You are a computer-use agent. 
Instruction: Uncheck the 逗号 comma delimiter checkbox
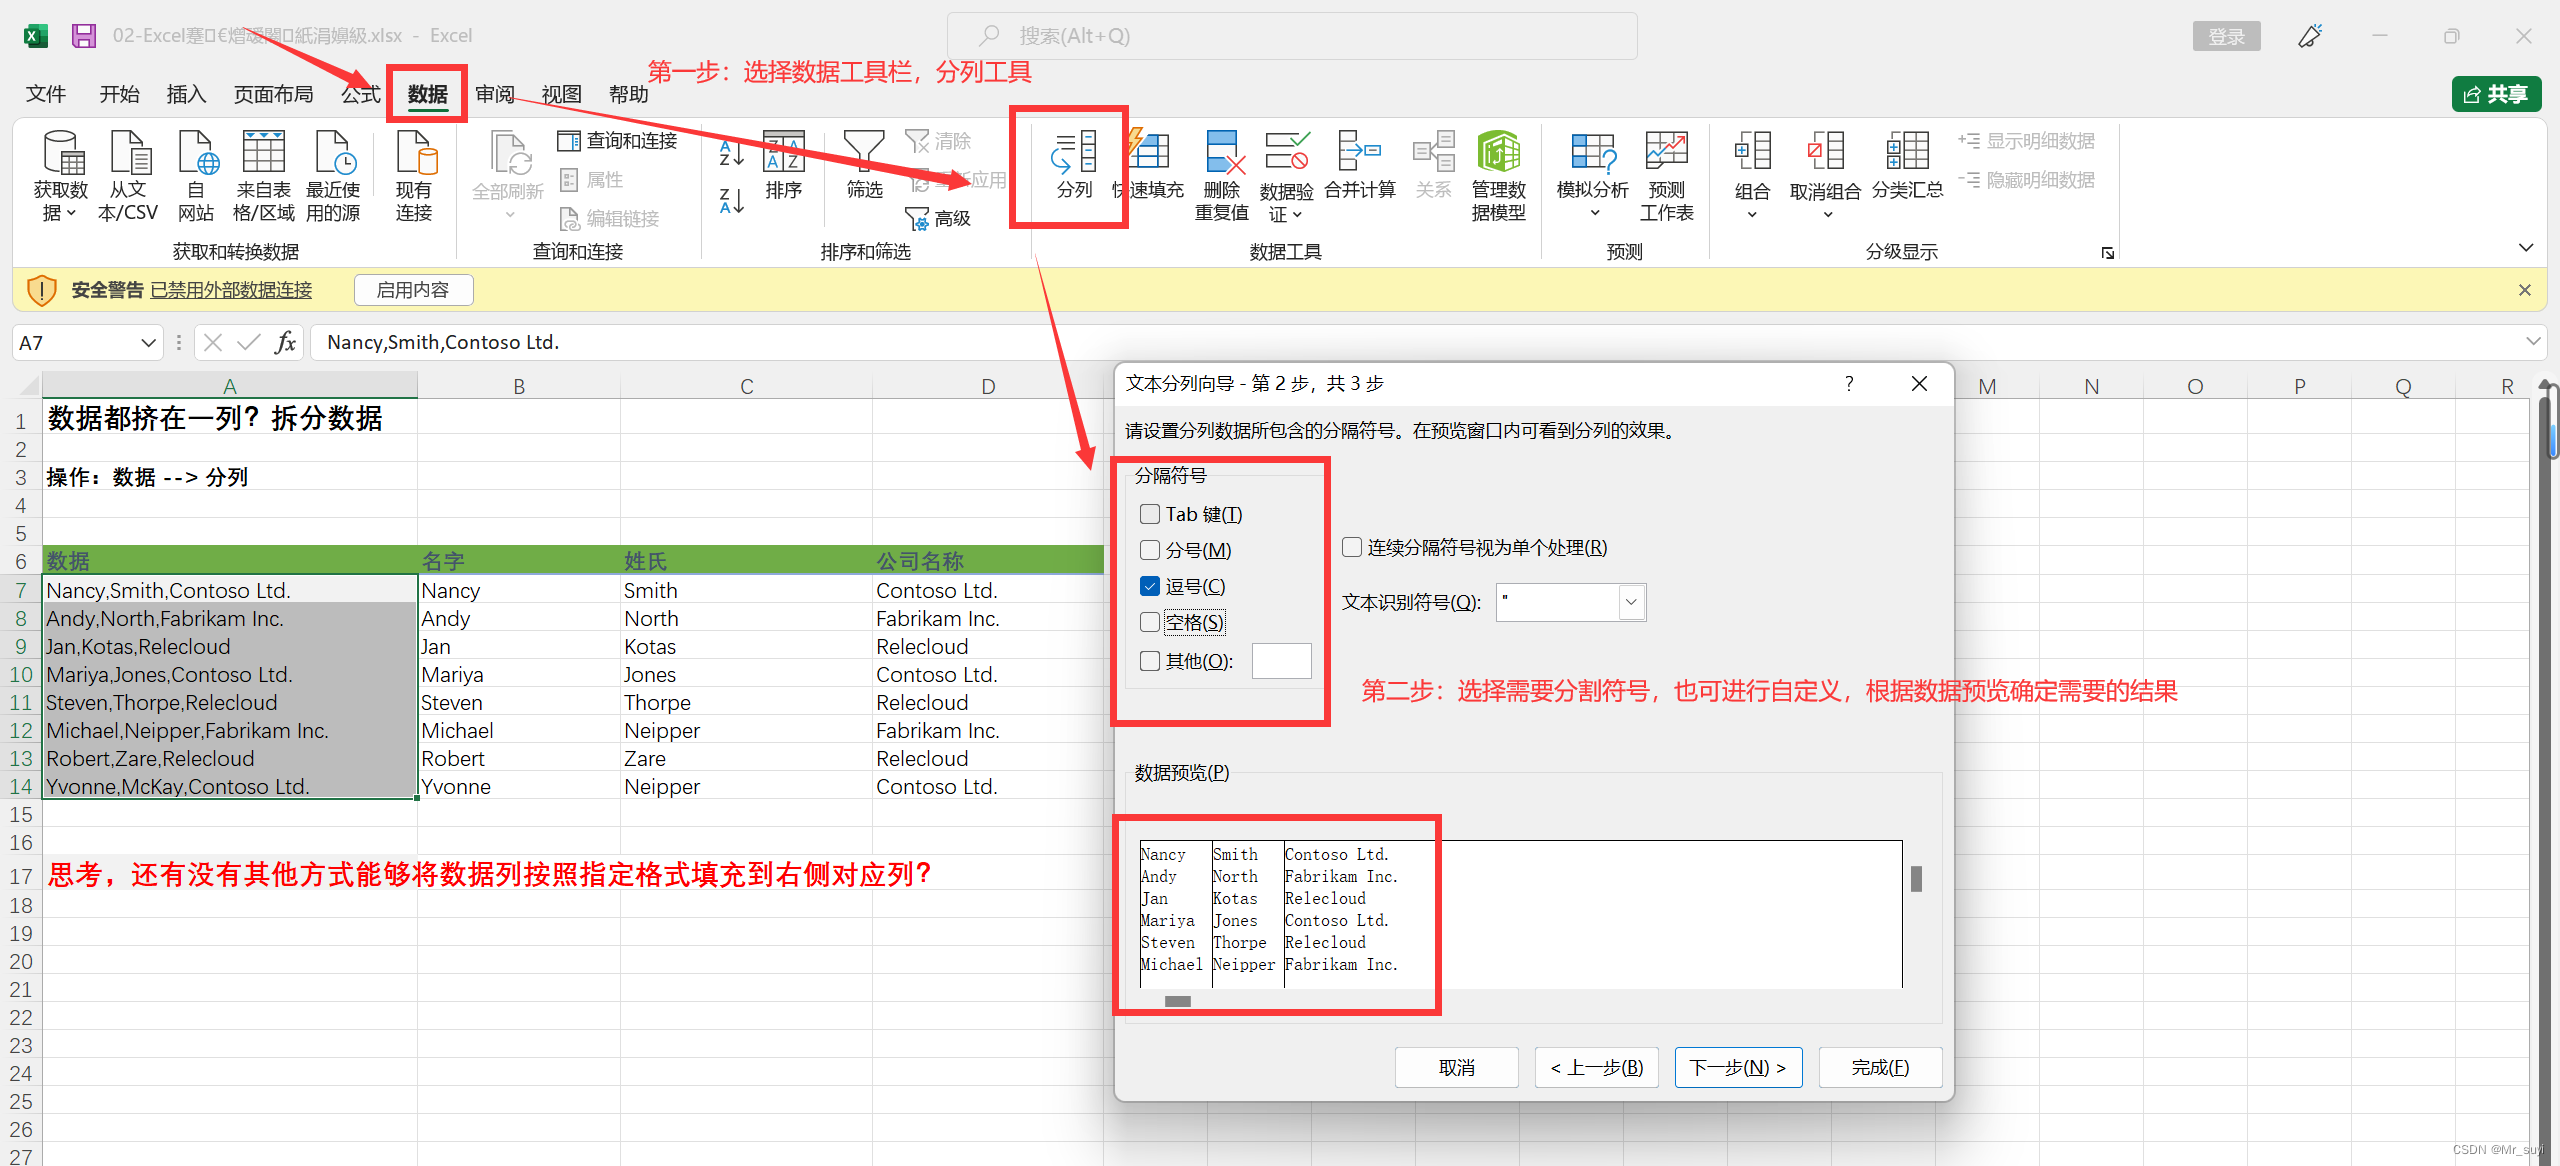pyautogui.click(x=1150, y=586)
